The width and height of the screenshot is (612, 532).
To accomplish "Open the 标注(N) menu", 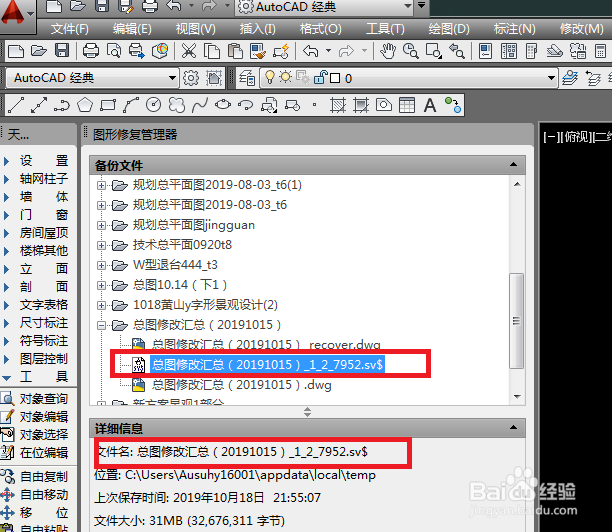I will [x=514, y=29].
